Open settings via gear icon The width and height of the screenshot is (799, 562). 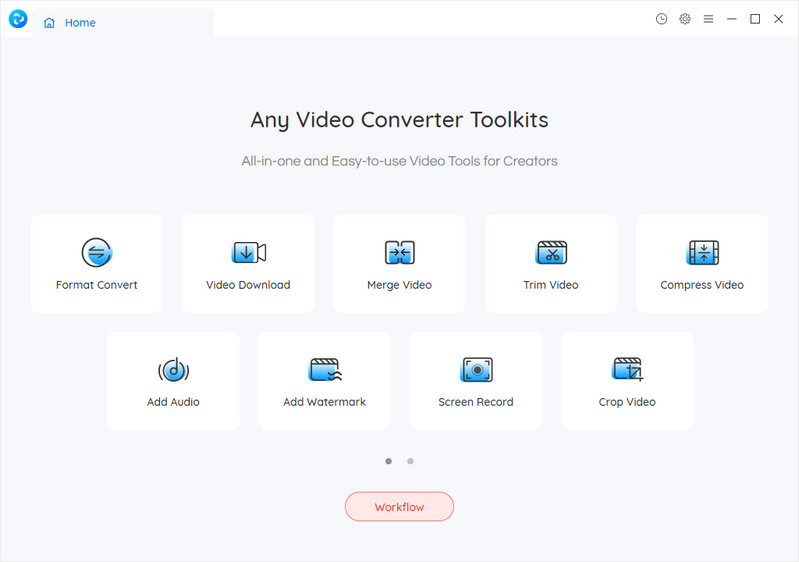click(x=685, y=19)
